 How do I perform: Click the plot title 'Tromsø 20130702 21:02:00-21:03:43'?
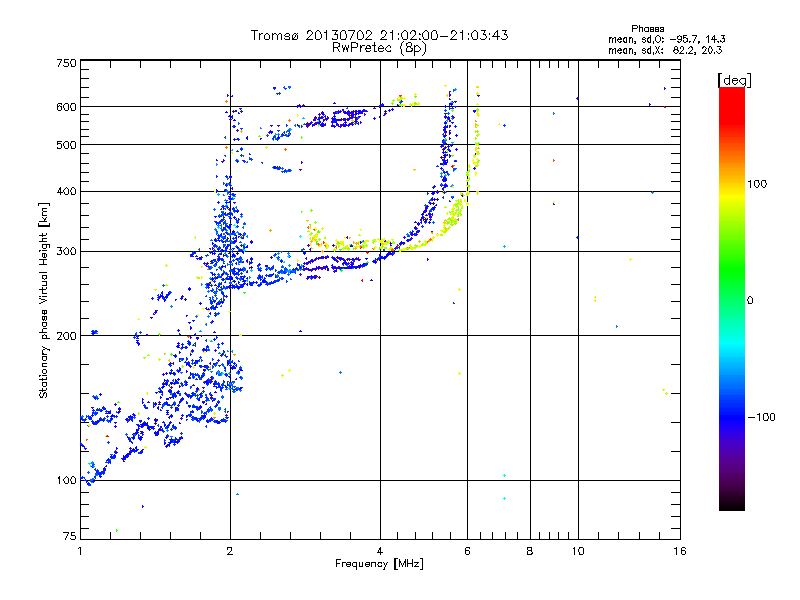[379, 35]
